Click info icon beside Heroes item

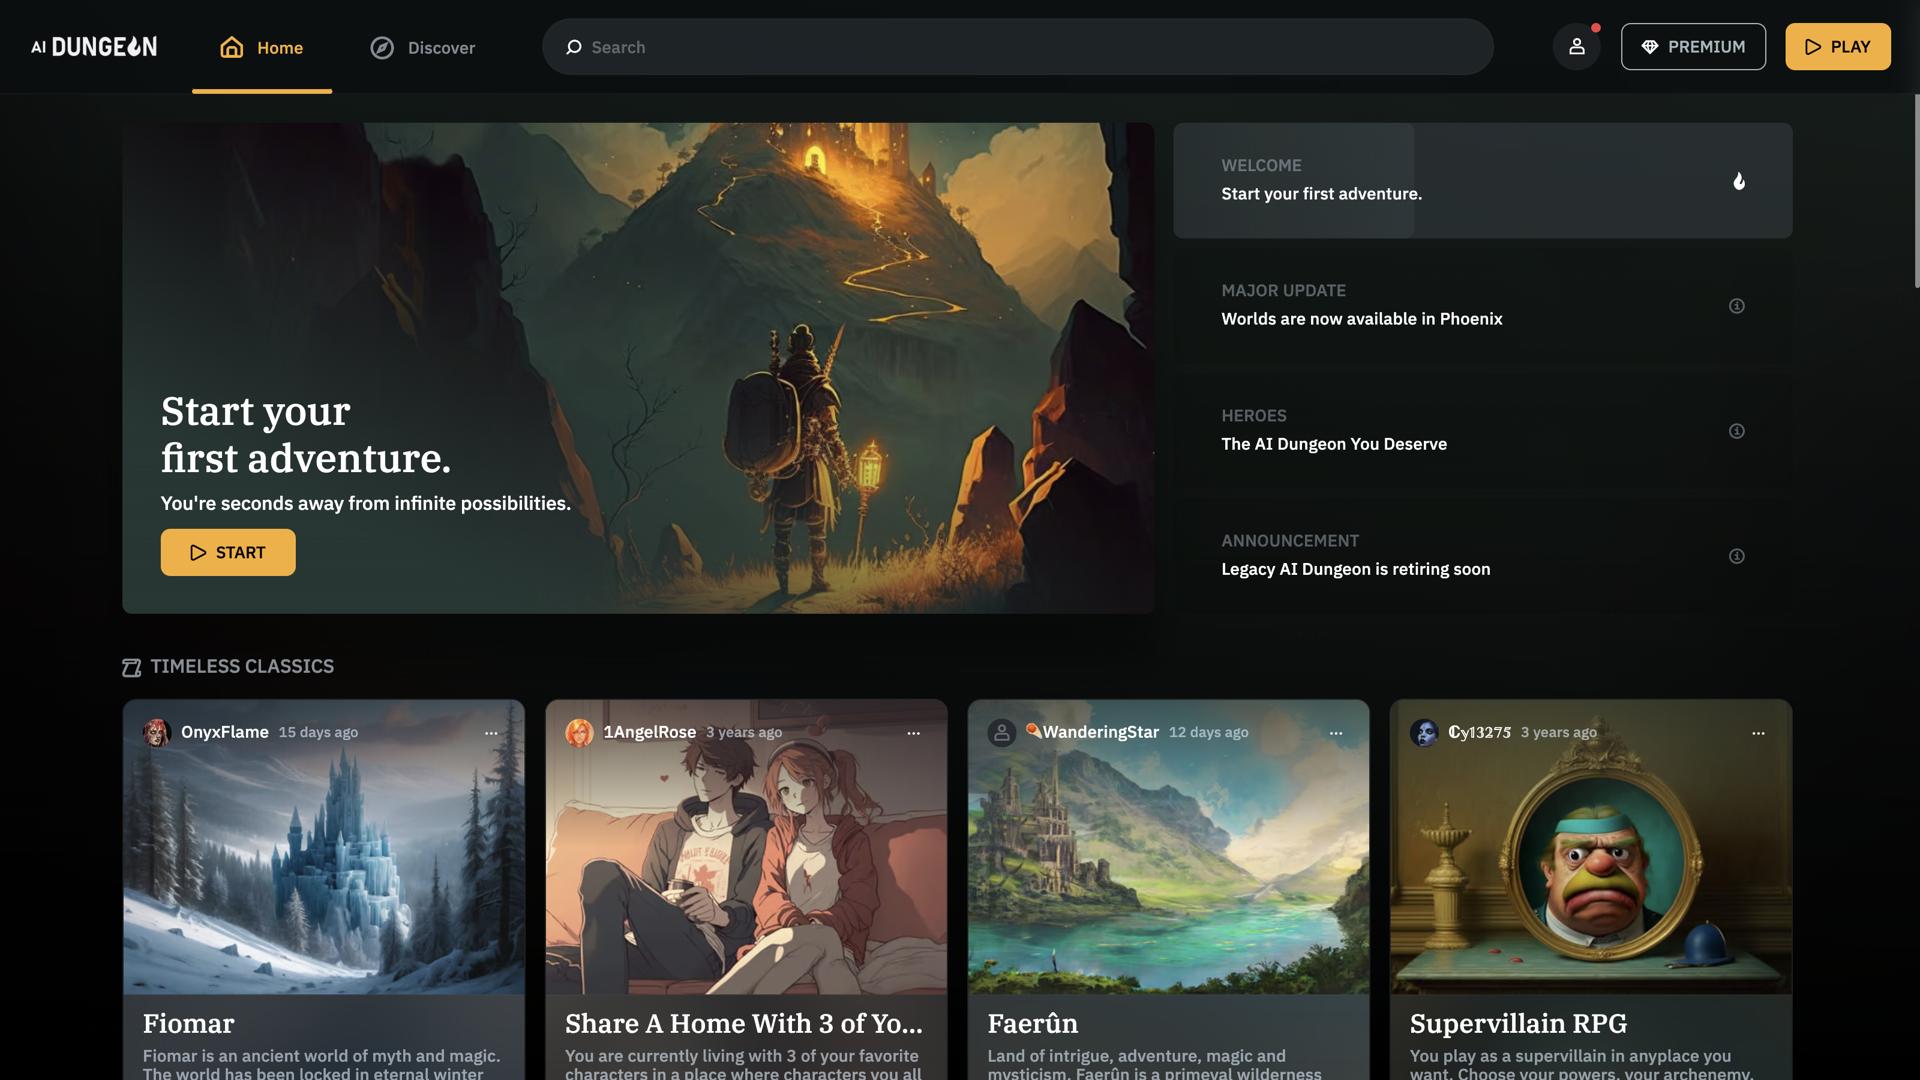1736,431
